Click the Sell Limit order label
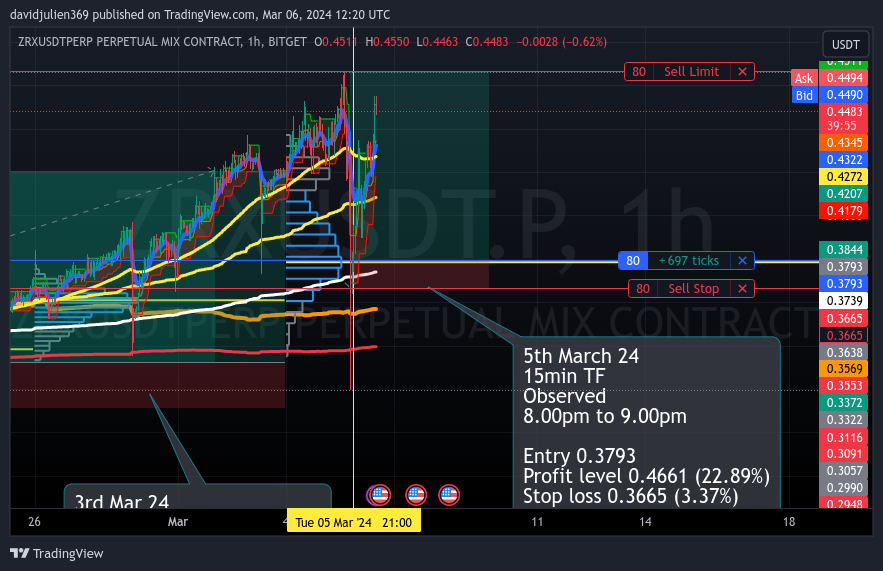 click(692, 72)
